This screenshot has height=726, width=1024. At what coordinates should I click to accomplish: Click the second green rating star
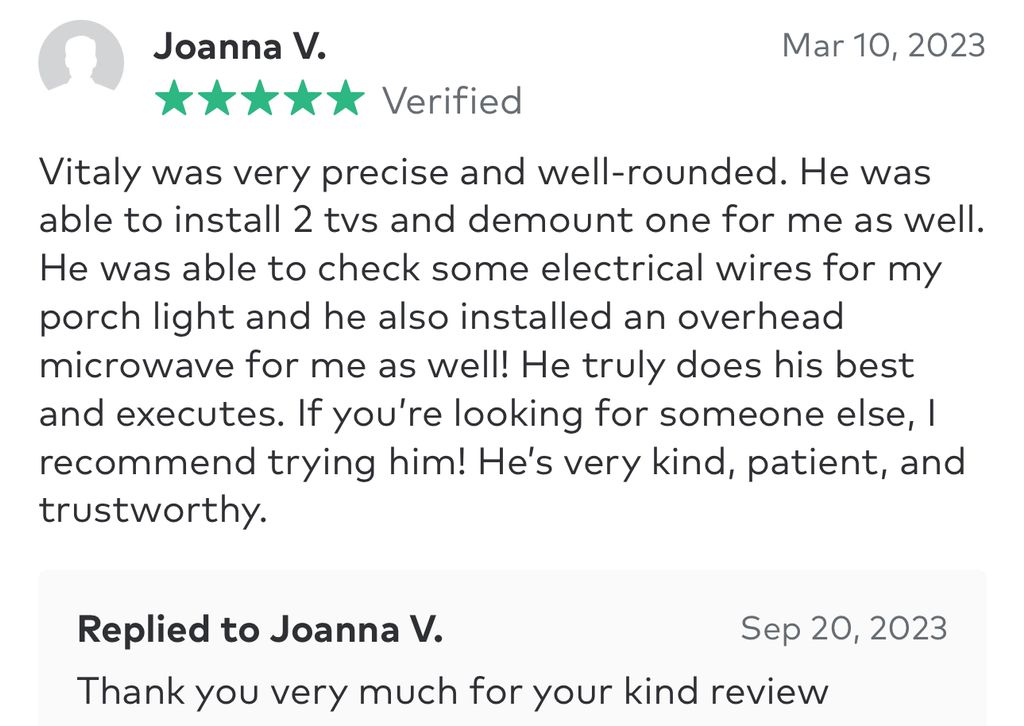pos(217,98)
